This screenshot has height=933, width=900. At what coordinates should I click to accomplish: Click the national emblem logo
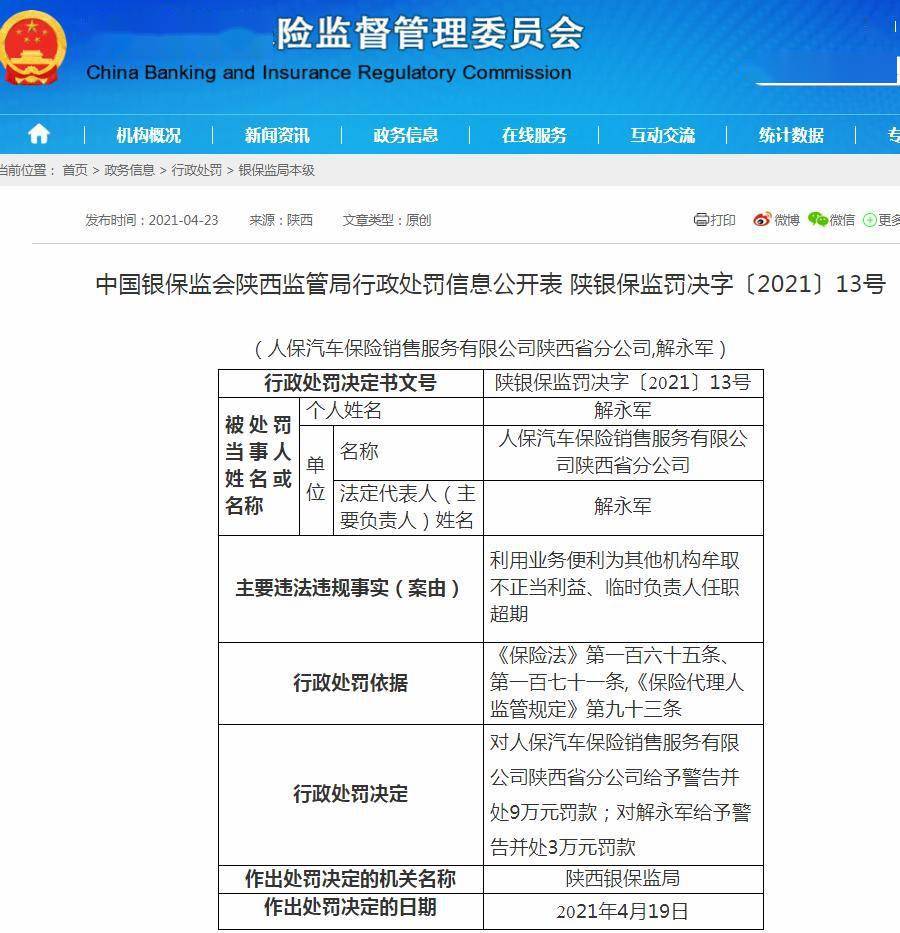pos(33,49)
